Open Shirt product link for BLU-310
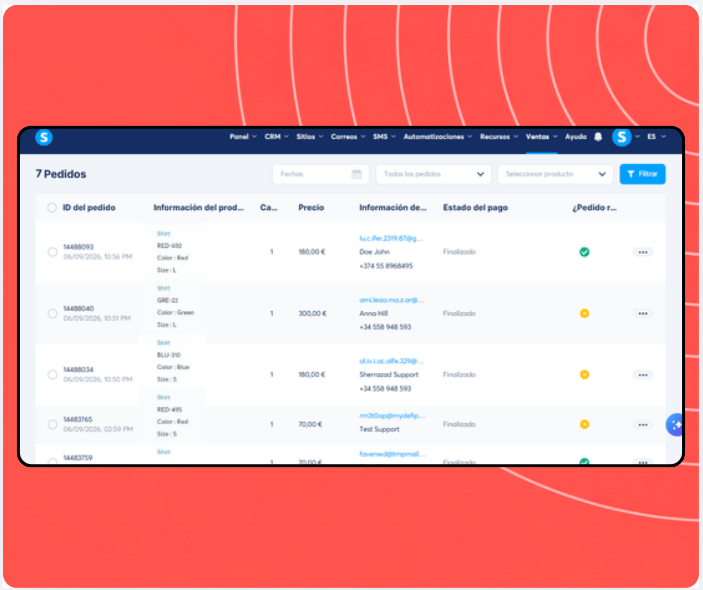 (x=163, y=343)
